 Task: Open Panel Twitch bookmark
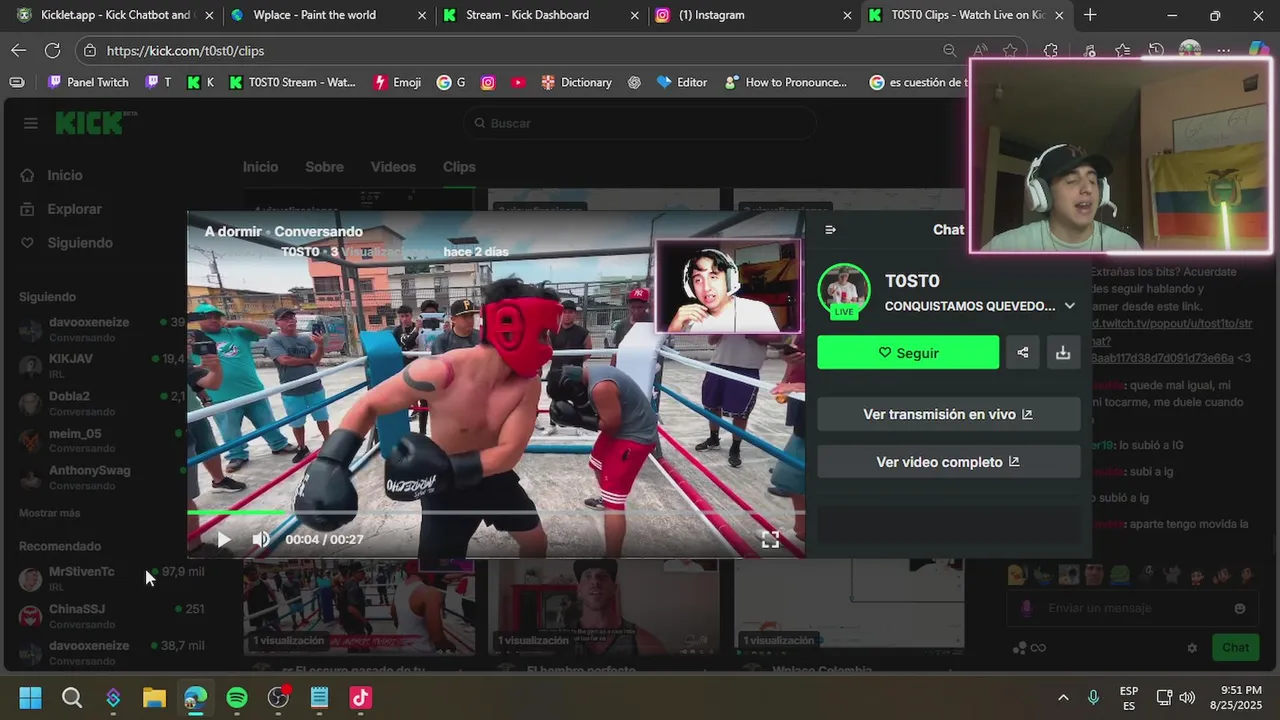[88, 82]
